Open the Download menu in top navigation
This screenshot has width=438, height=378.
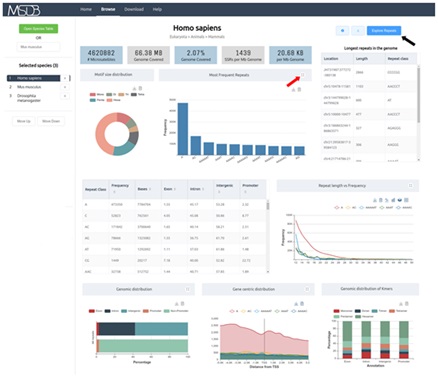134,9
